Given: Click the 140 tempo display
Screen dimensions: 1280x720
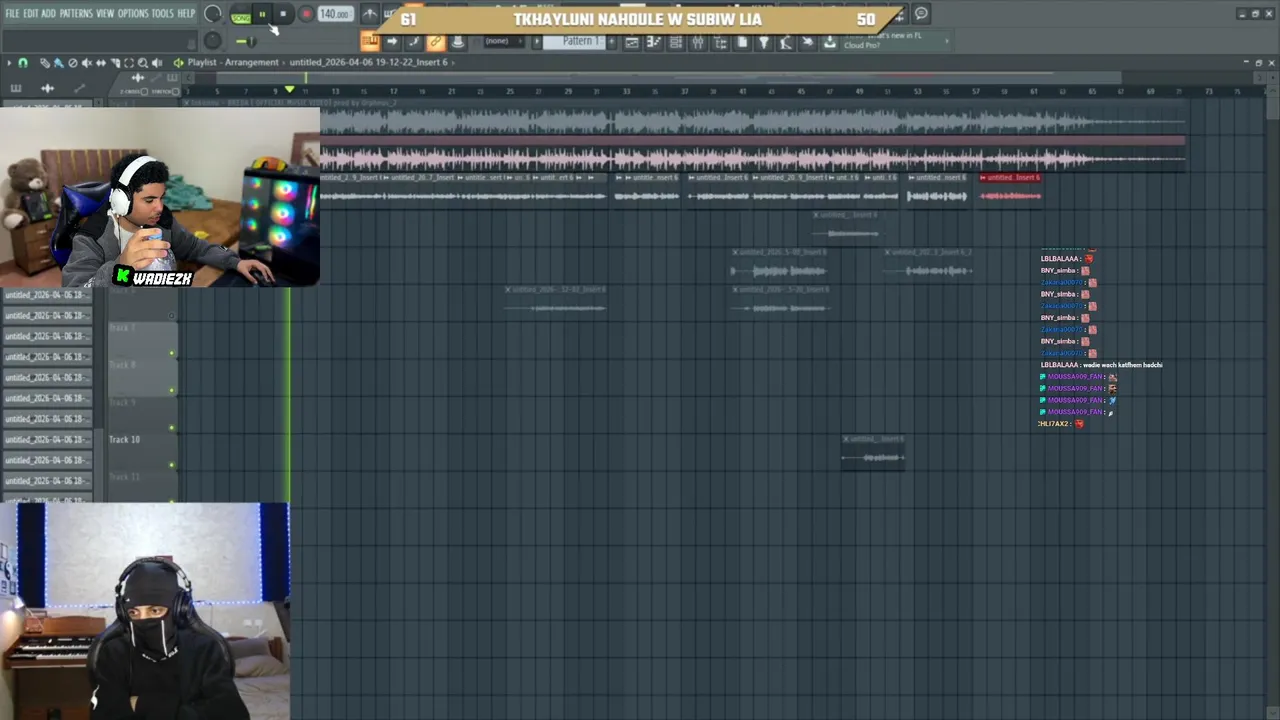Looking at the screenshot, I should (x=335, y=14).
